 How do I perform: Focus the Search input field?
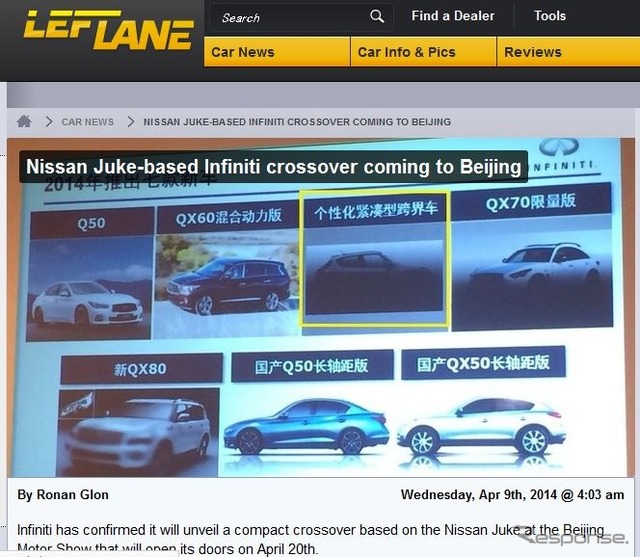(301, 18)
